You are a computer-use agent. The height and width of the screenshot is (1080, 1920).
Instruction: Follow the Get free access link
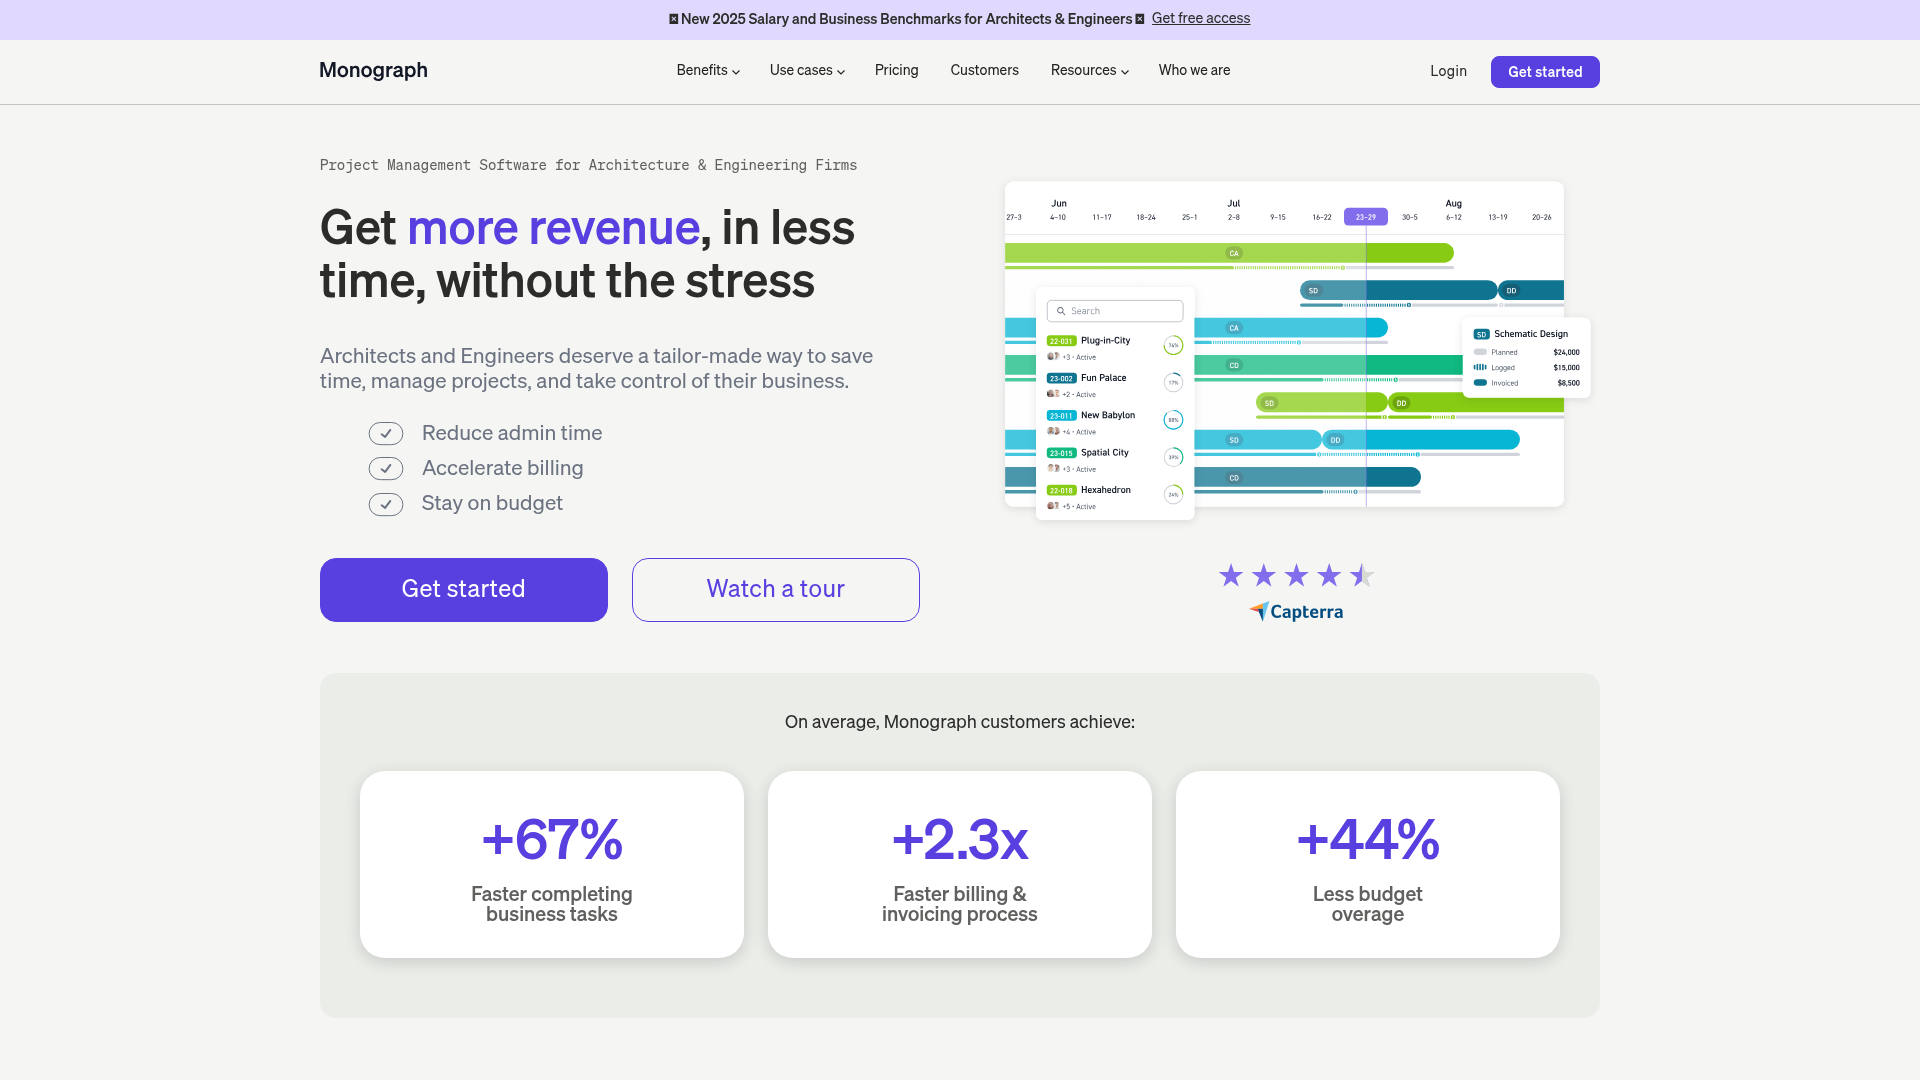[1200, 18]
